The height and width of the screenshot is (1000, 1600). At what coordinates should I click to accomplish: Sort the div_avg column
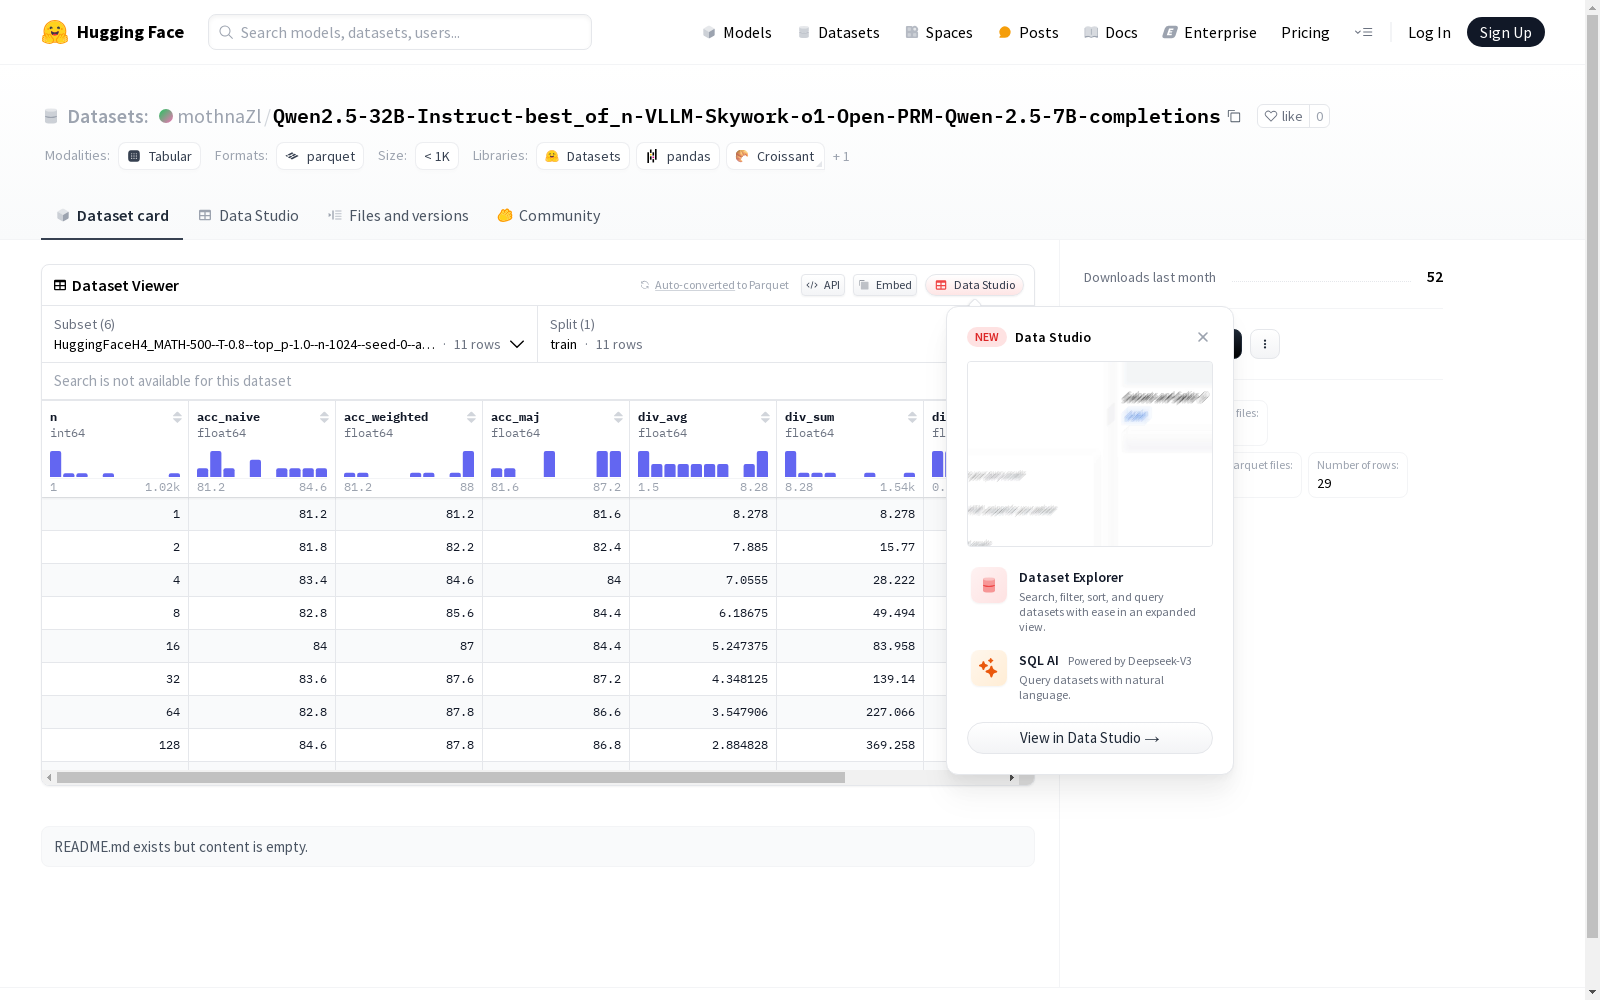coord(765,417)
